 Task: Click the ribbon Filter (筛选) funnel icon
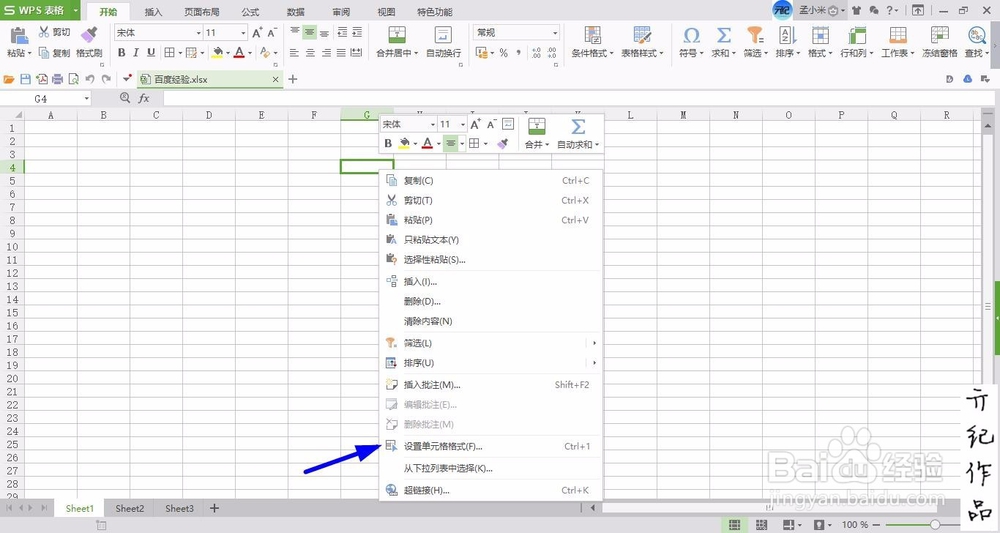click(x=755, y=34)
